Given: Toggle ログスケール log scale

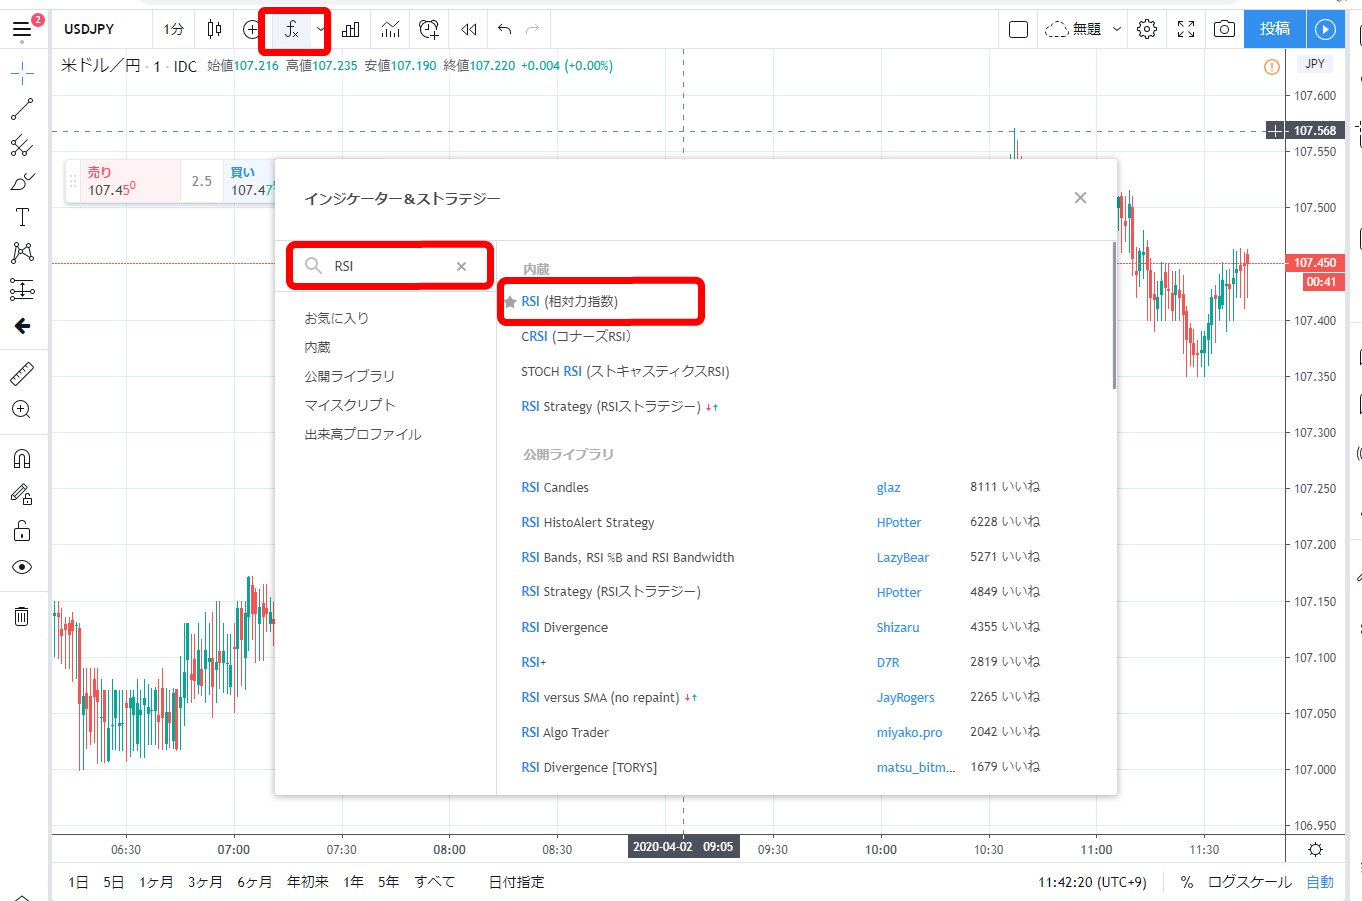Looking at the screenshot, I should (1250, 882).
